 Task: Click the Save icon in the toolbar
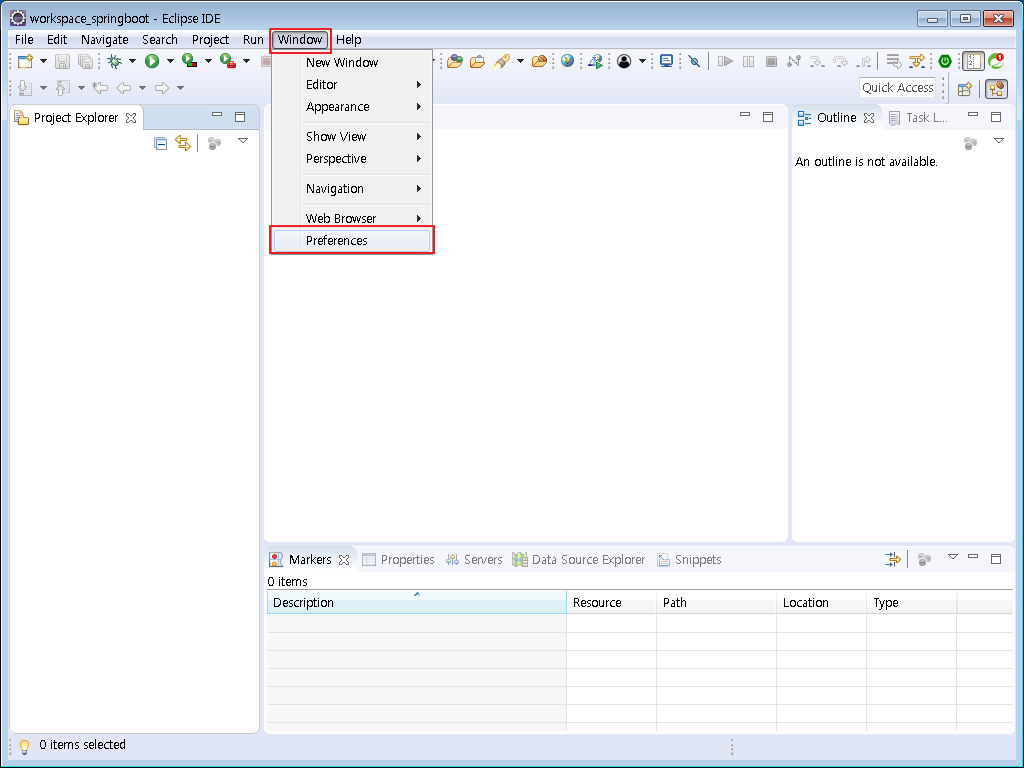[x=62, y=61]
